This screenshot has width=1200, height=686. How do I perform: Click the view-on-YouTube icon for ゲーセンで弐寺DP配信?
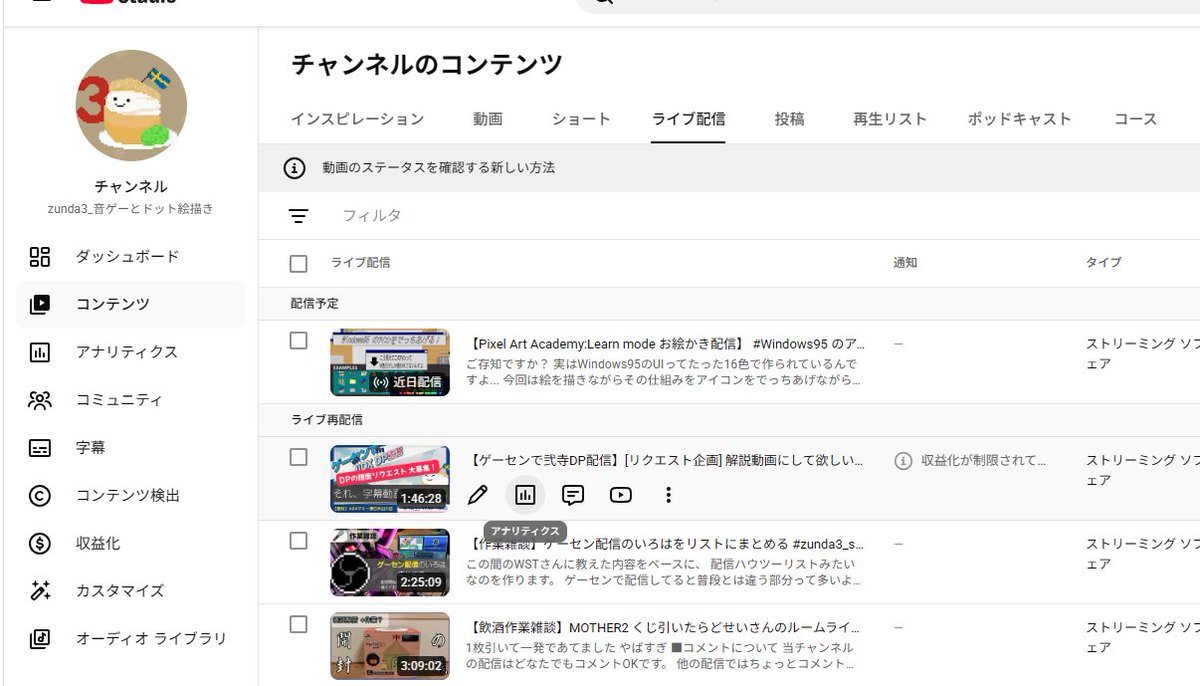point(621,494)
